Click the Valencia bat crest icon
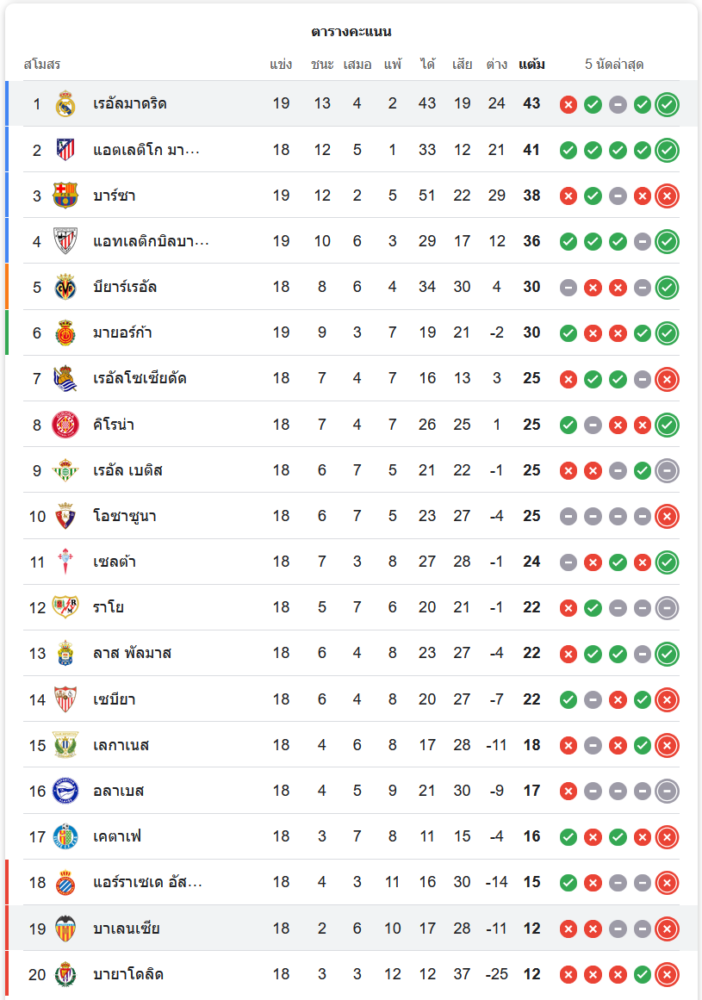The width and height of the screenshot is (702, 1000). [x=65, y=928]
